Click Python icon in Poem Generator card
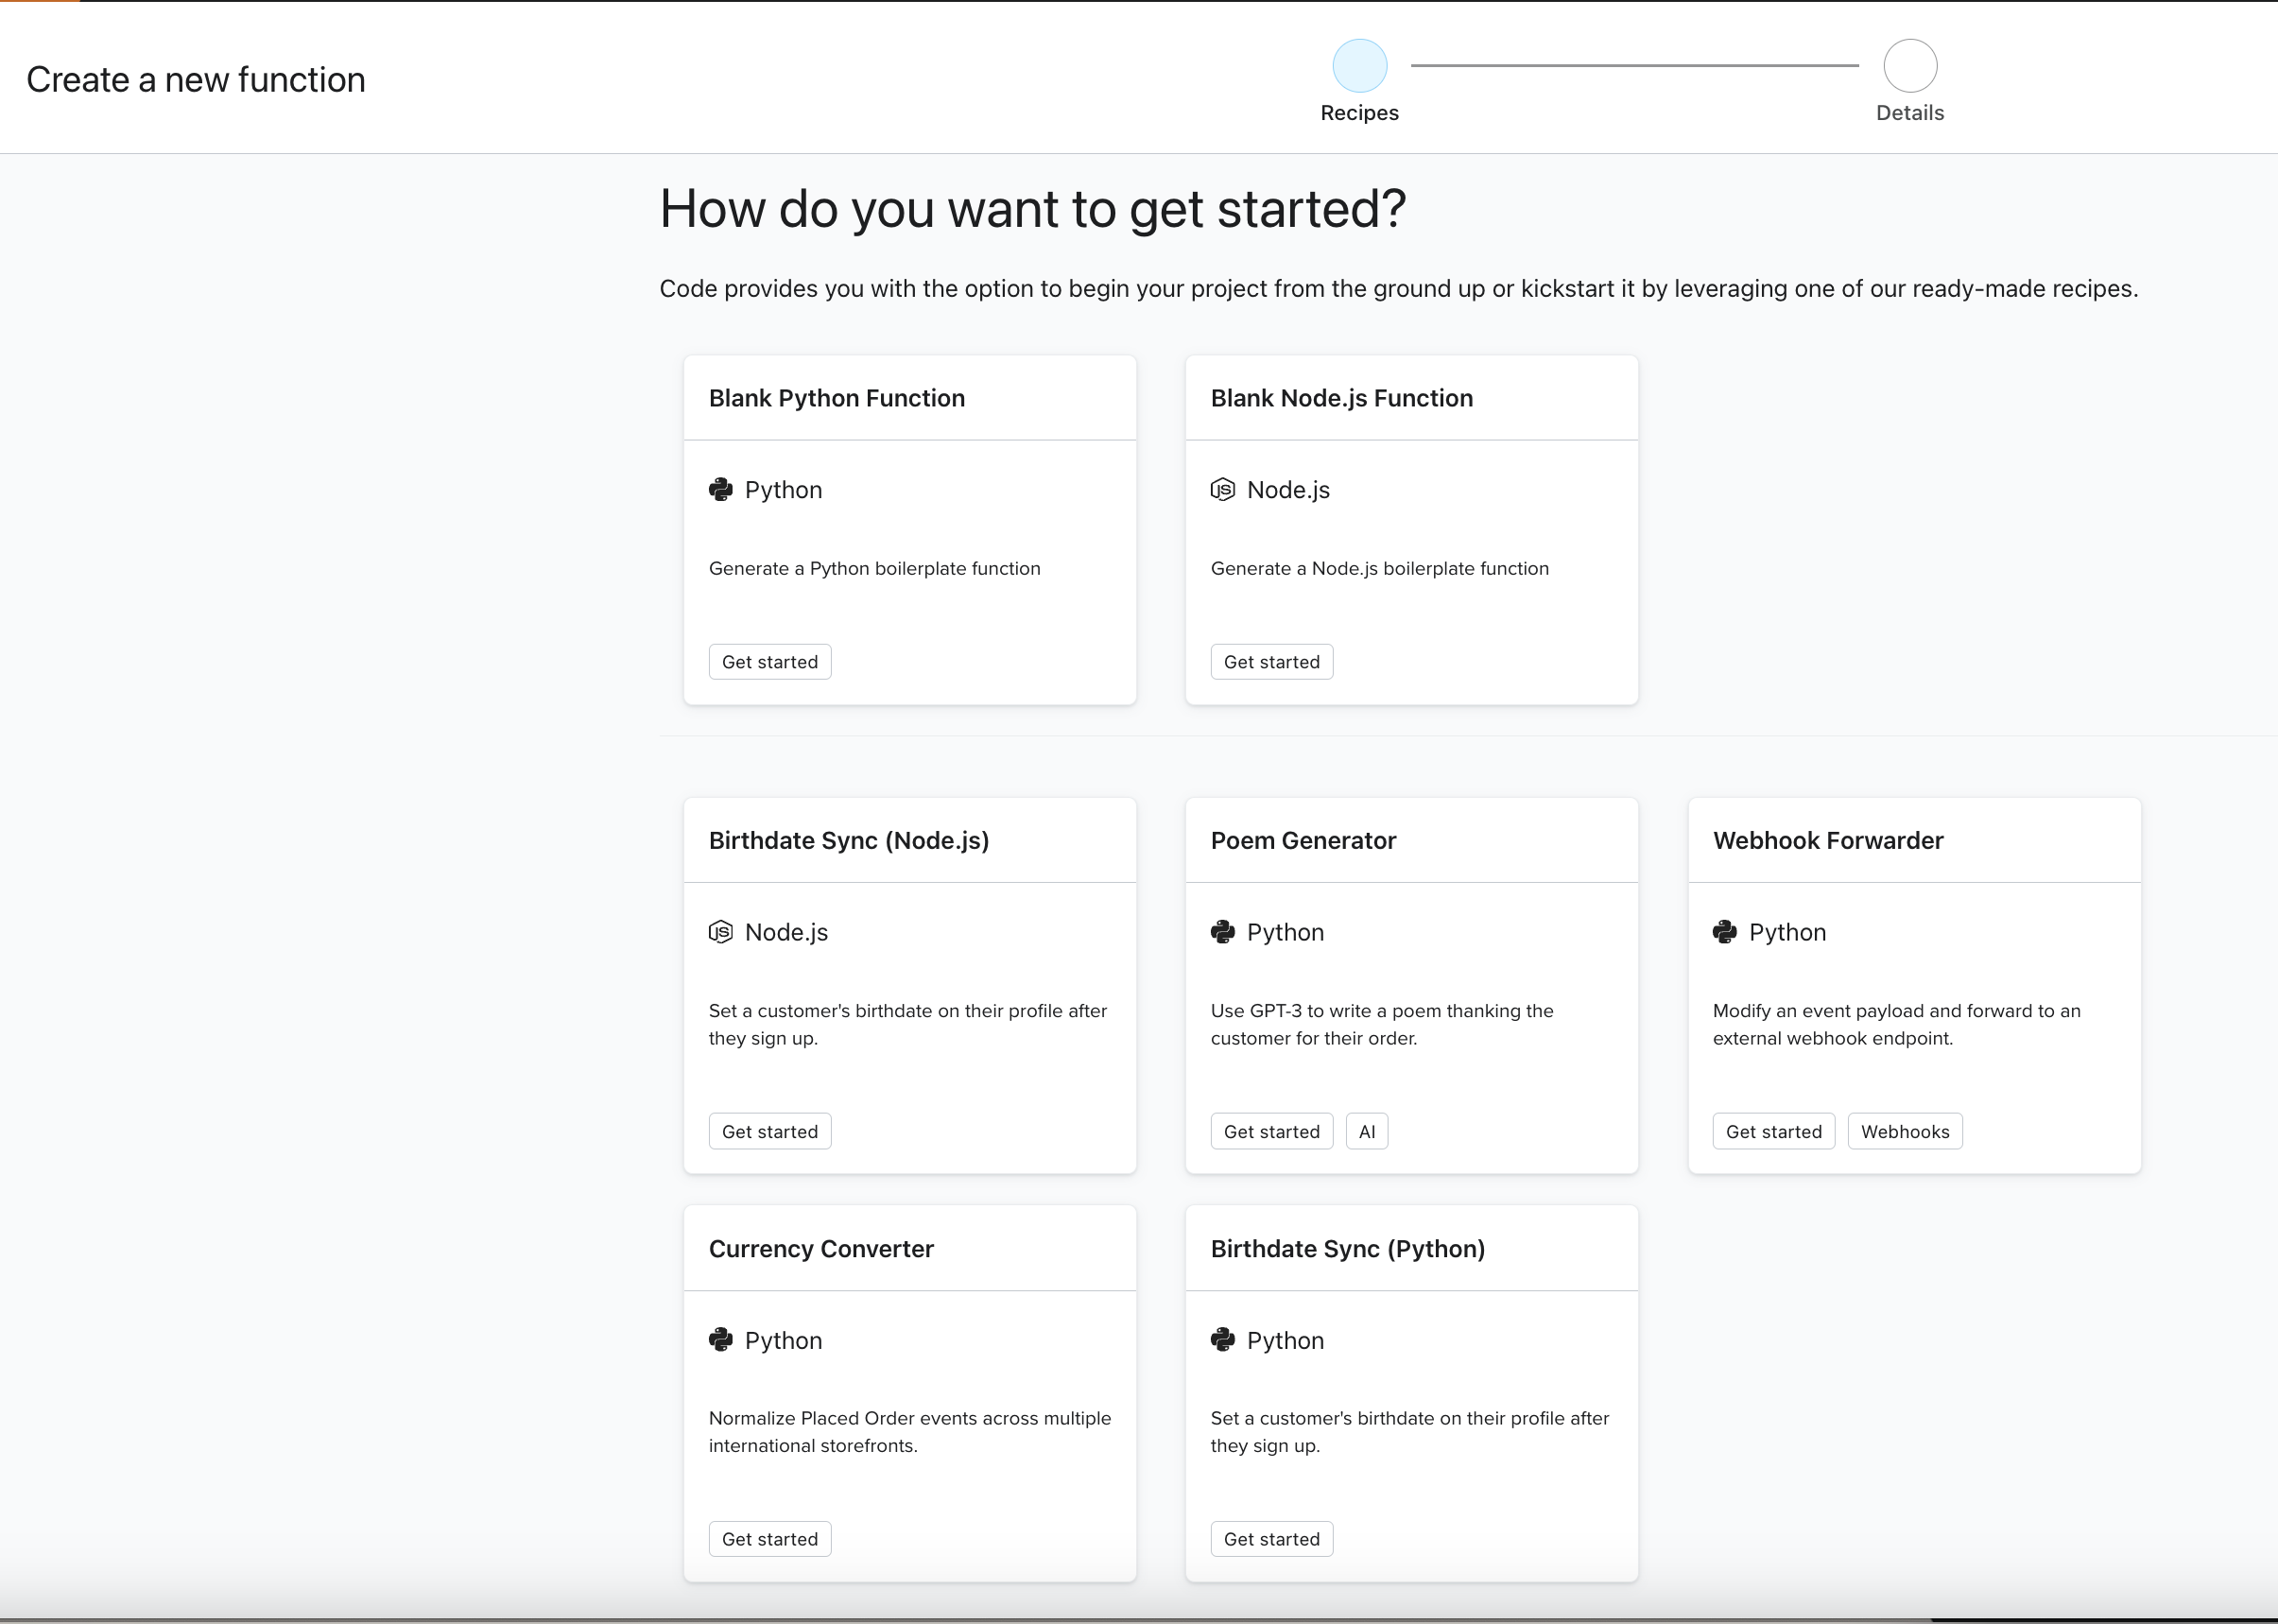2278x1624 pixels. point(1222,932)
